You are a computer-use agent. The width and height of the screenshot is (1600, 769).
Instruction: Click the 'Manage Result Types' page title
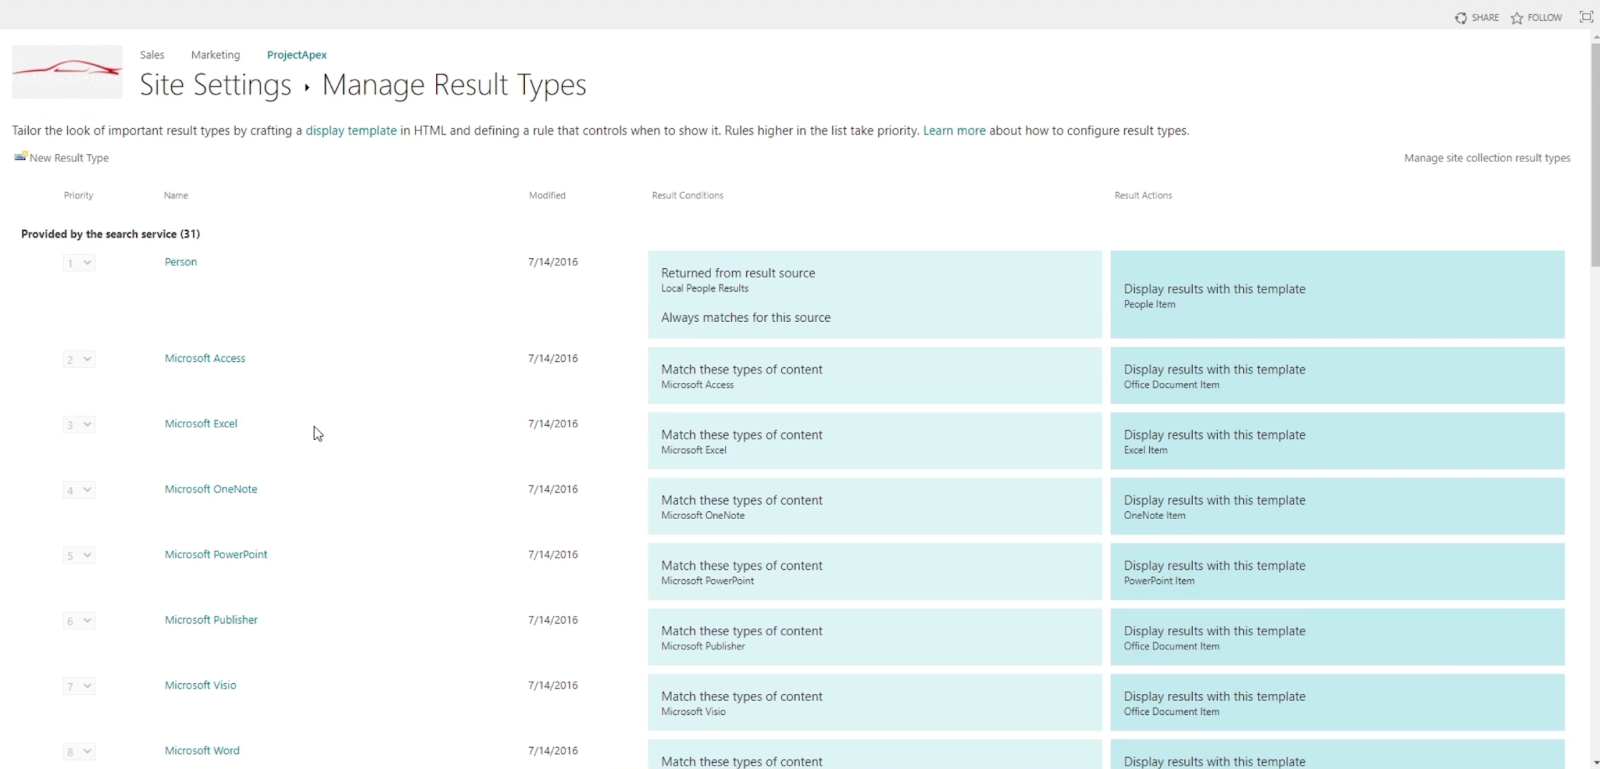click(454, 85)
